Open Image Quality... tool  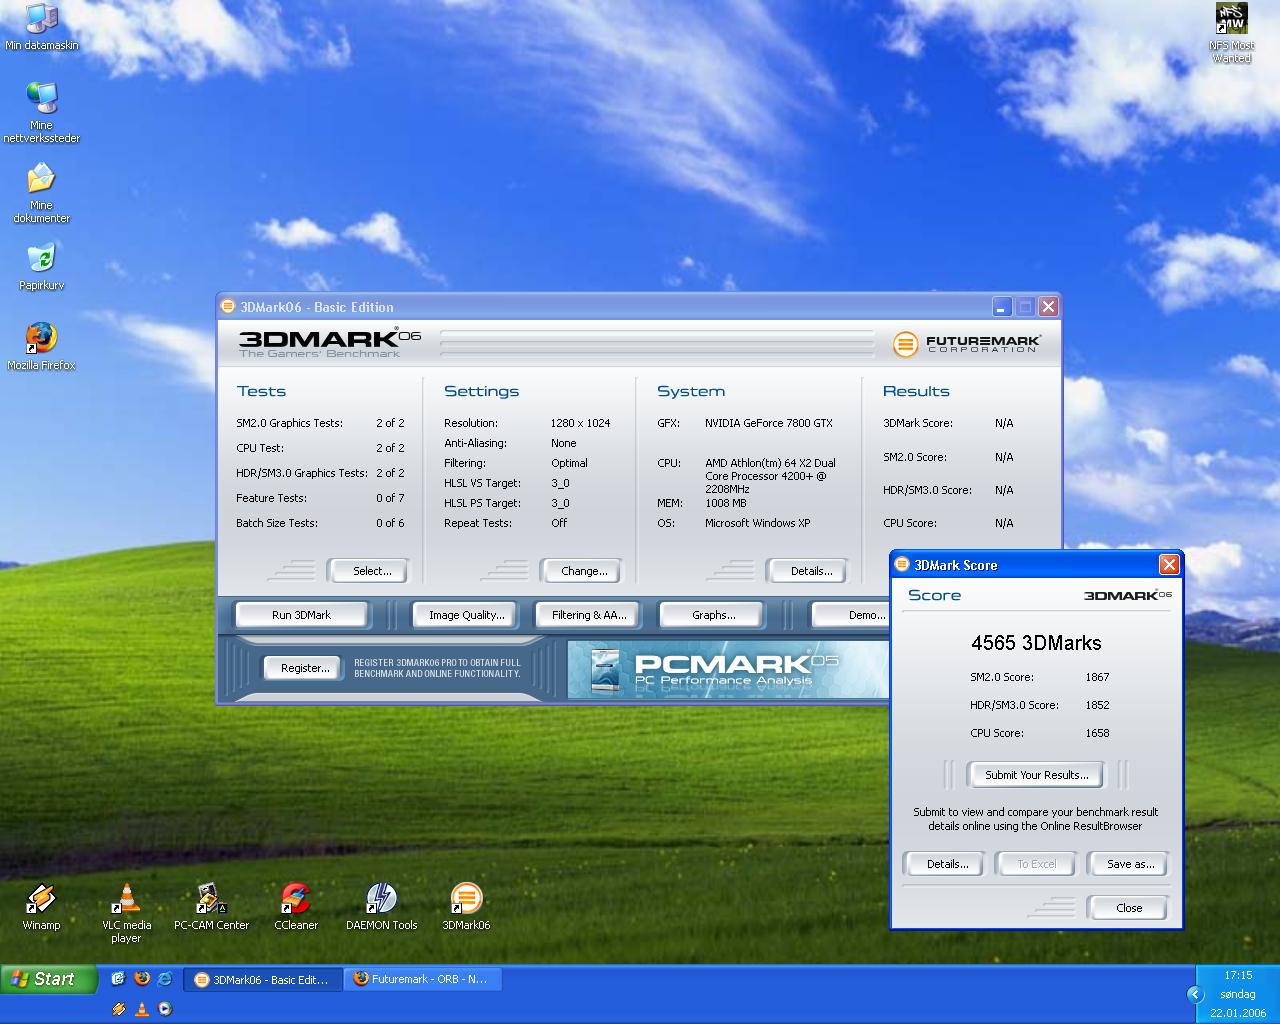466,615
